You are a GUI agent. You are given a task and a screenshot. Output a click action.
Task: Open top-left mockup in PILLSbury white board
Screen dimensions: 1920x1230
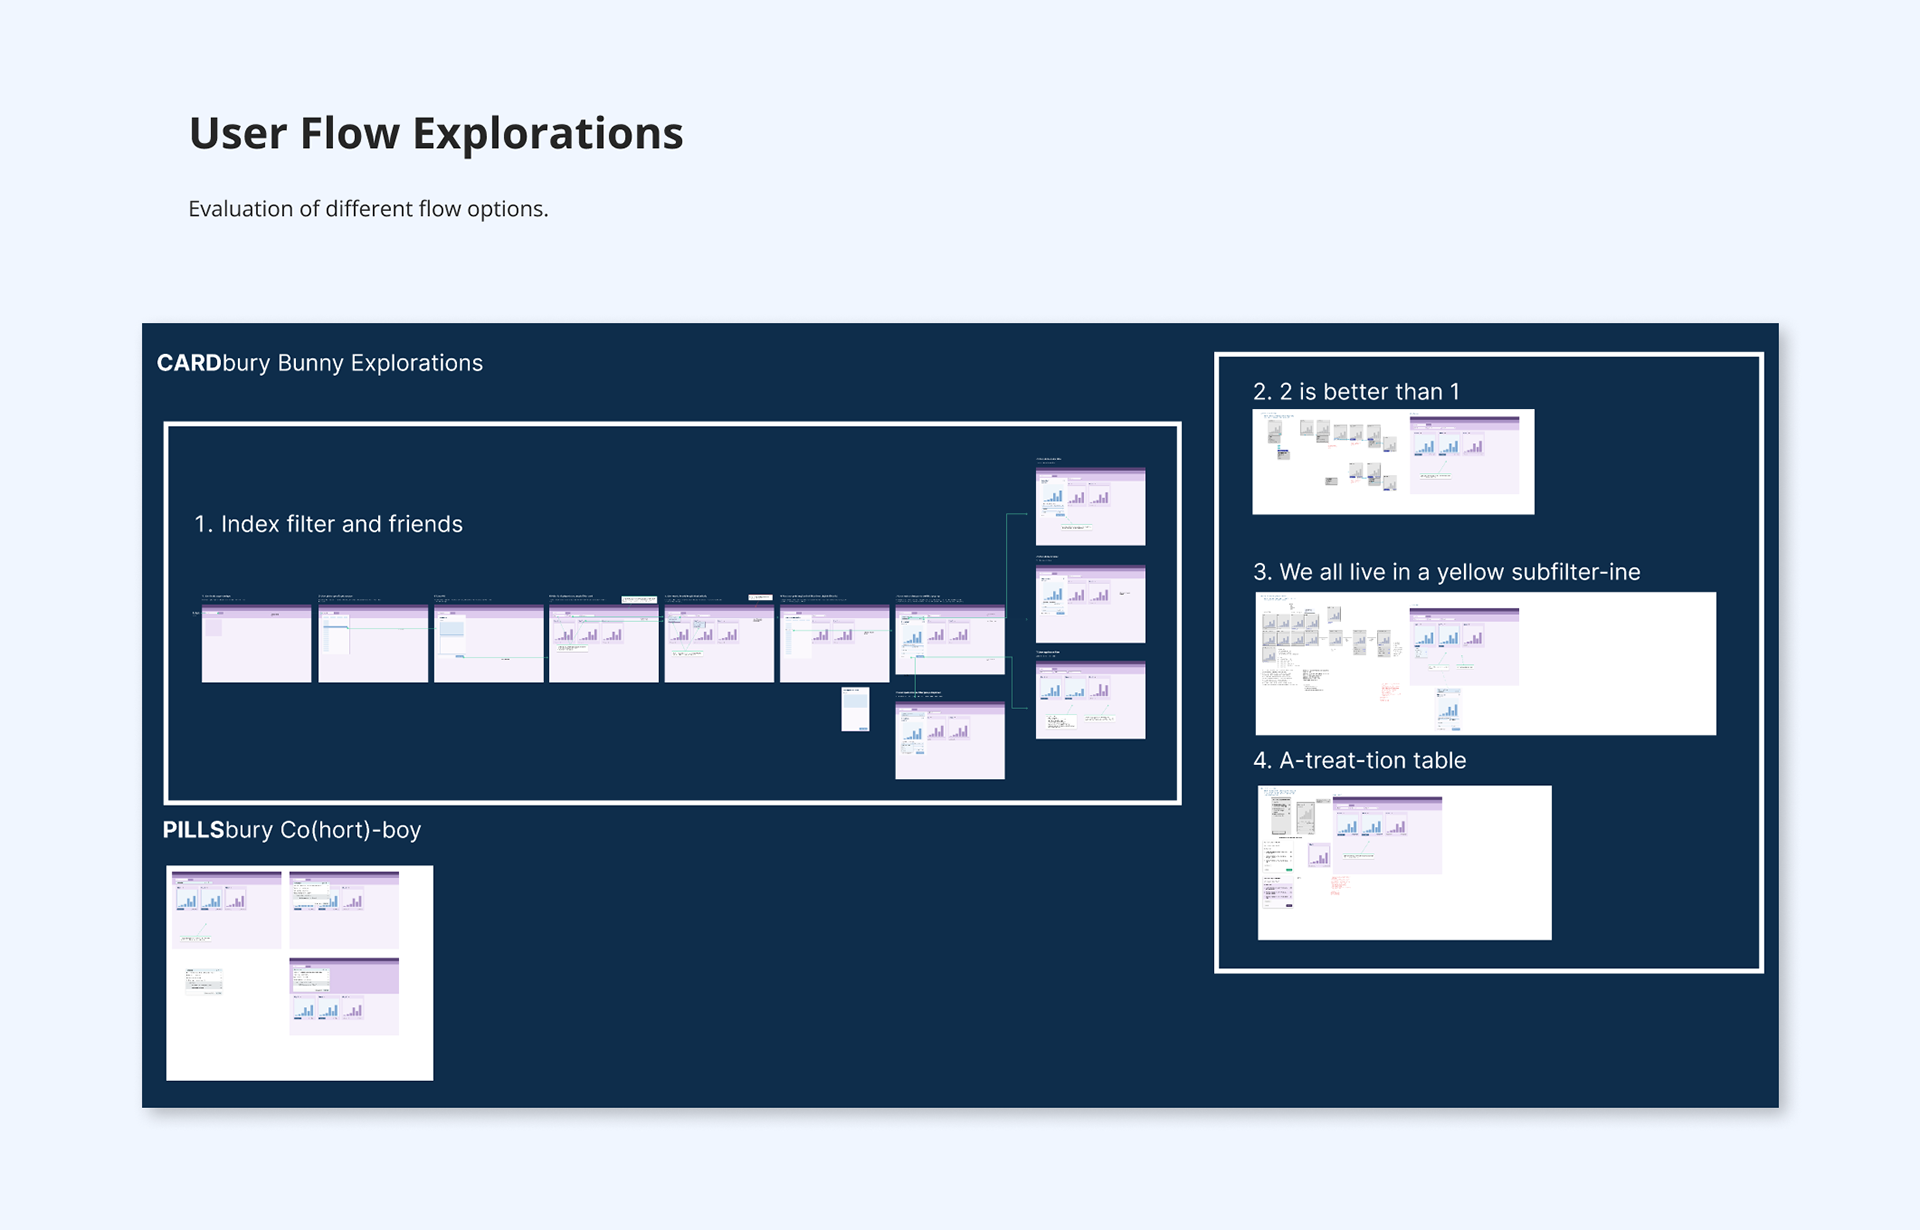coord(226,910)
